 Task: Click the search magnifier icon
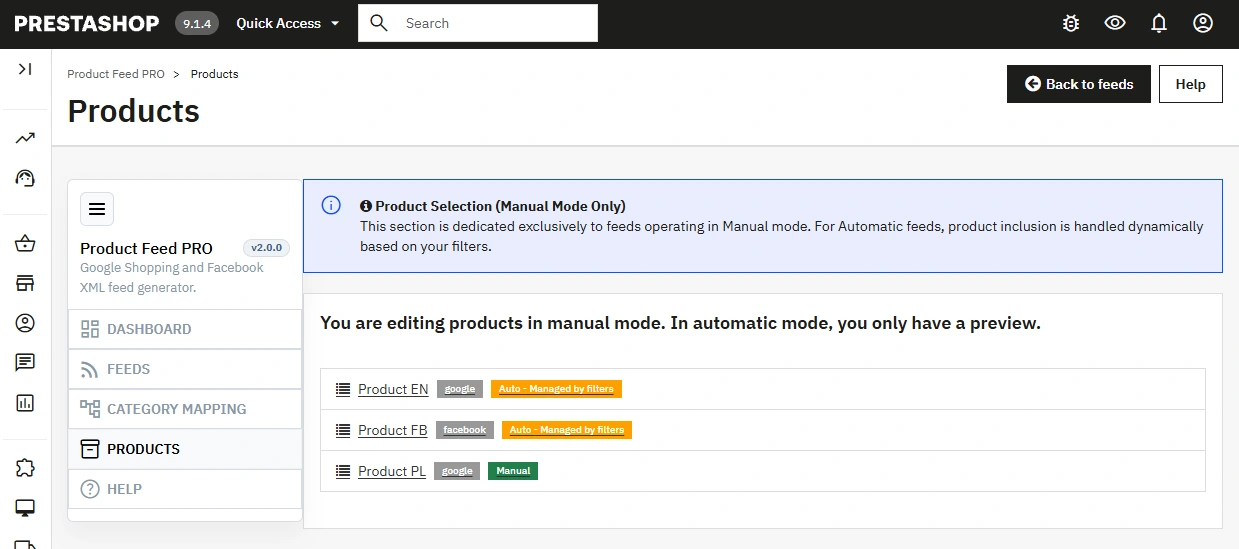click(x=379, y=23)
